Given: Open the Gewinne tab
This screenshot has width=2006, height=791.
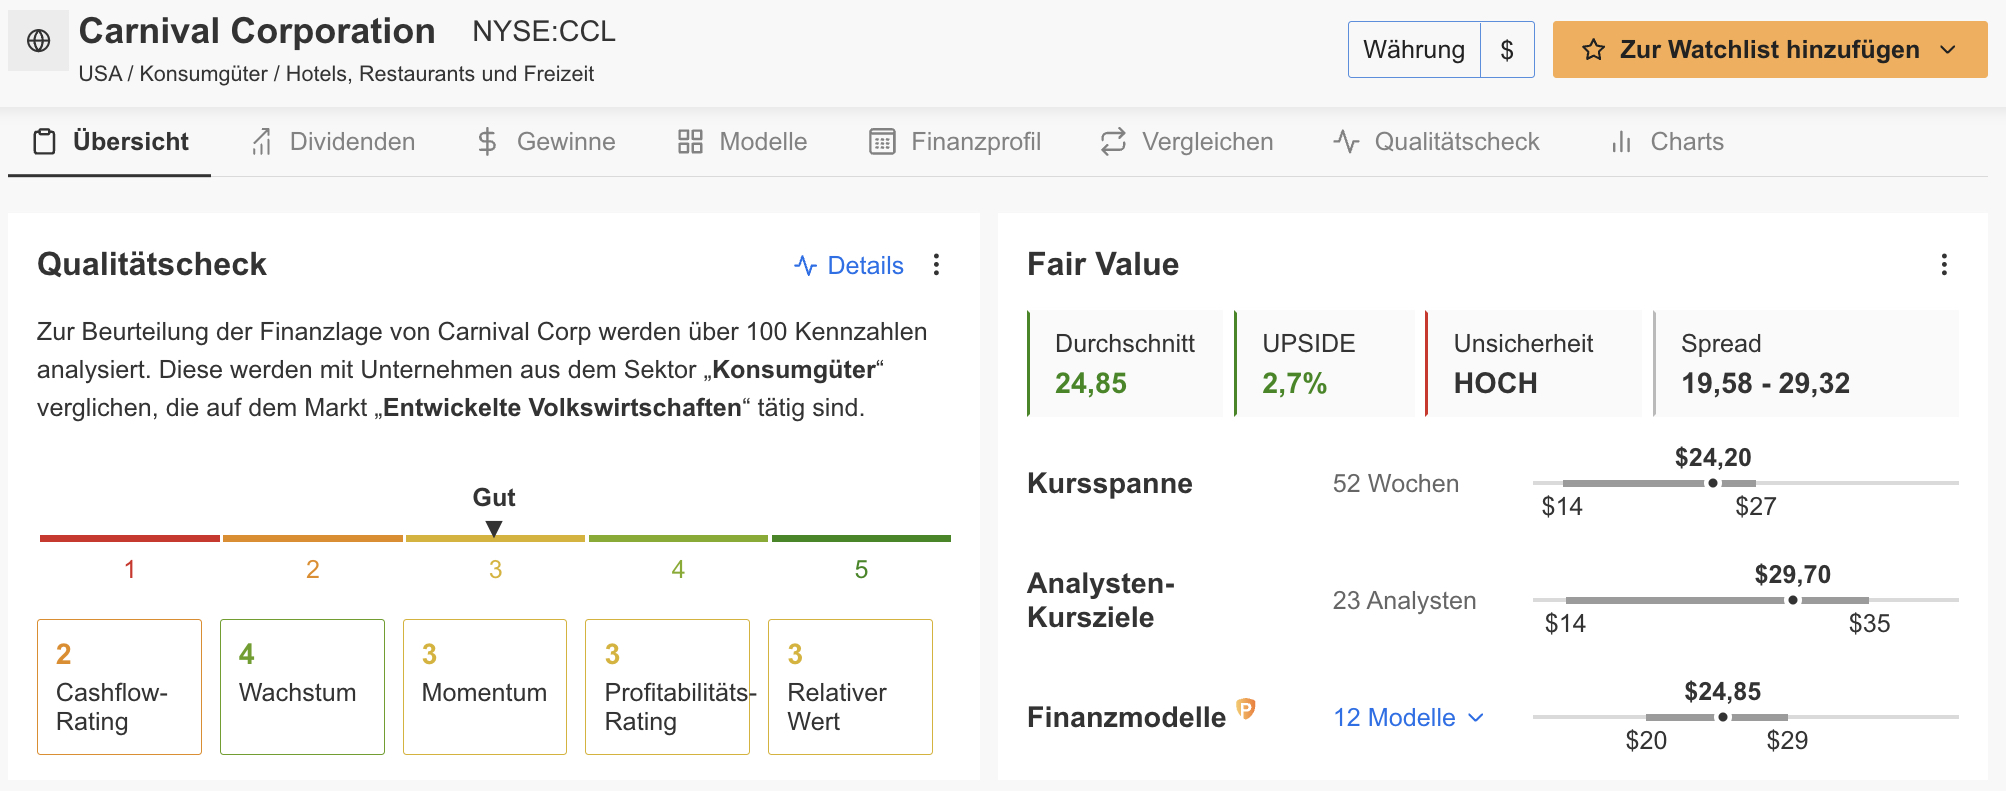Looking at the screenshot, I should [546, 142].
